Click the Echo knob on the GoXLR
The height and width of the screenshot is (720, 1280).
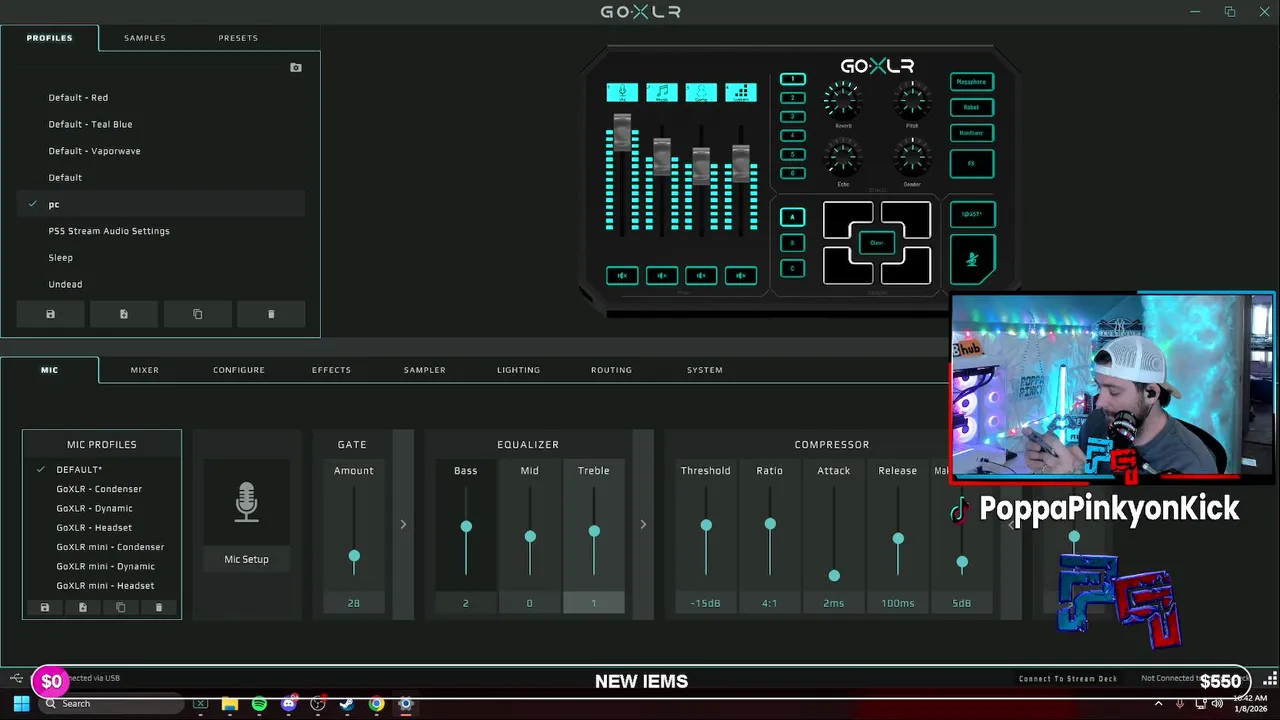tap(843, 158)
